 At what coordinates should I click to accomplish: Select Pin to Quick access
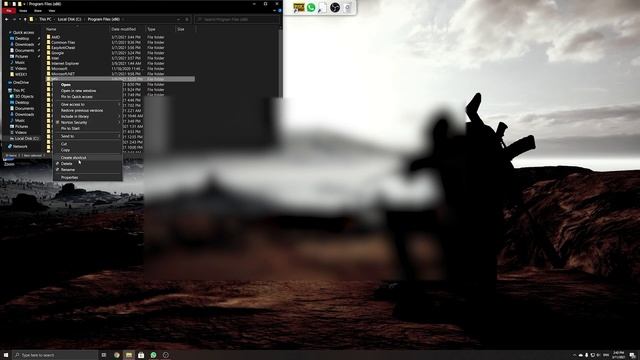click(77, 97)
